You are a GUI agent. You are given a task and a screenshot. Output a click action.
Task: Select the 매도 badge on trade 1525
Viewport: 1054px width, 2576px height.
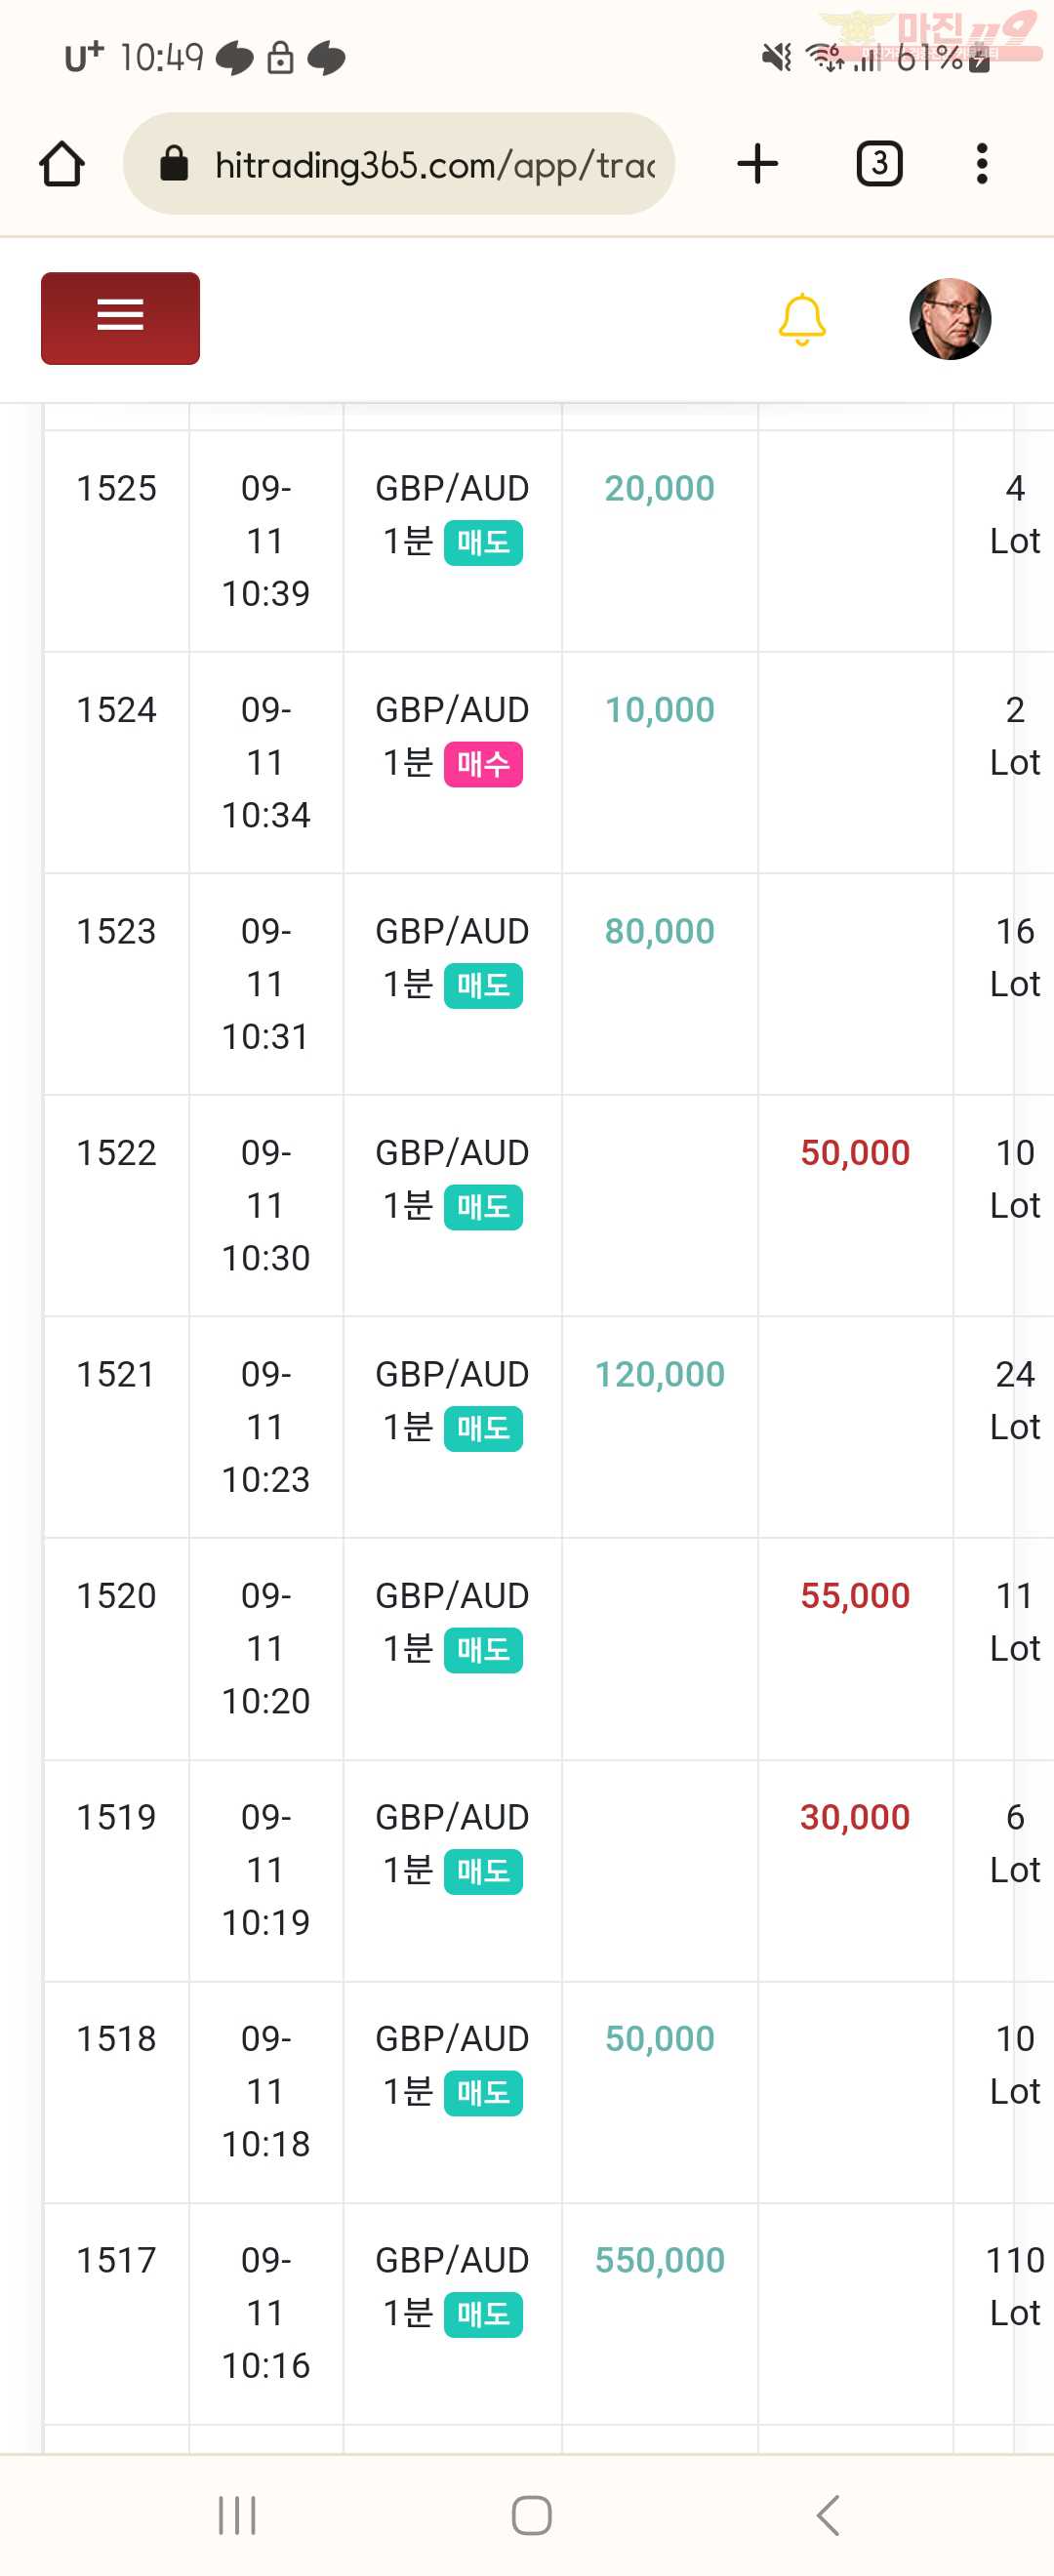tap(483, 543)
